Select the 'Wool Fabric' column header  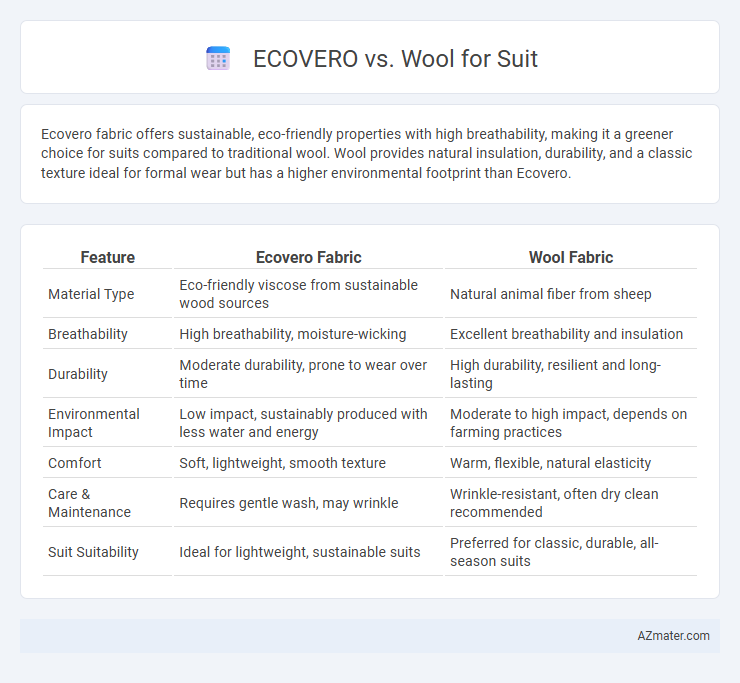(571, 257)
